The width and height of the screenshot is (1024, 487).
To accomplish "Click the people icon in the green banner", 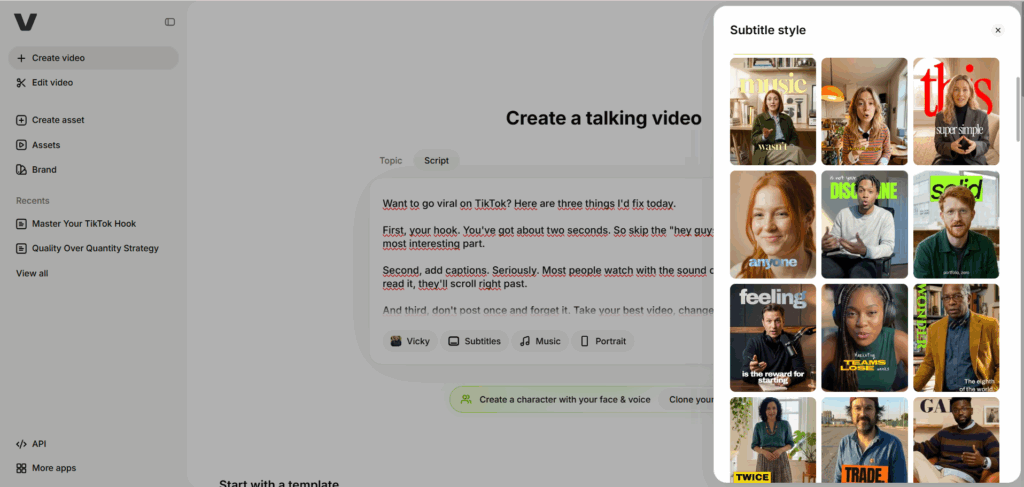I will (x=466, y=399).
